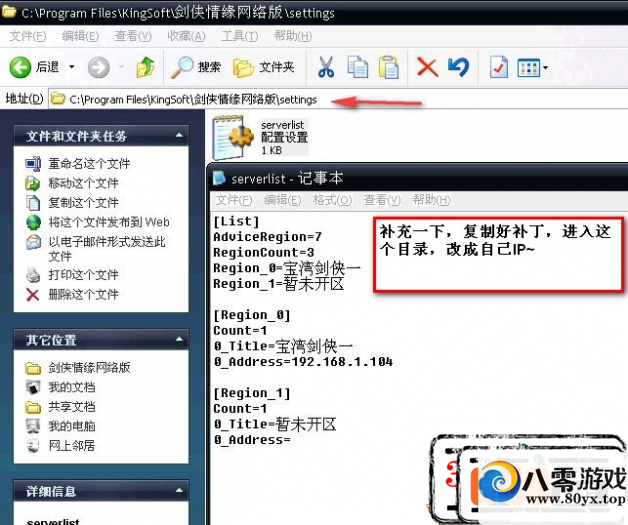Screen dimensions: 628x525
Task: Click the 我的文档 documents icon
Action: [33, 387]
